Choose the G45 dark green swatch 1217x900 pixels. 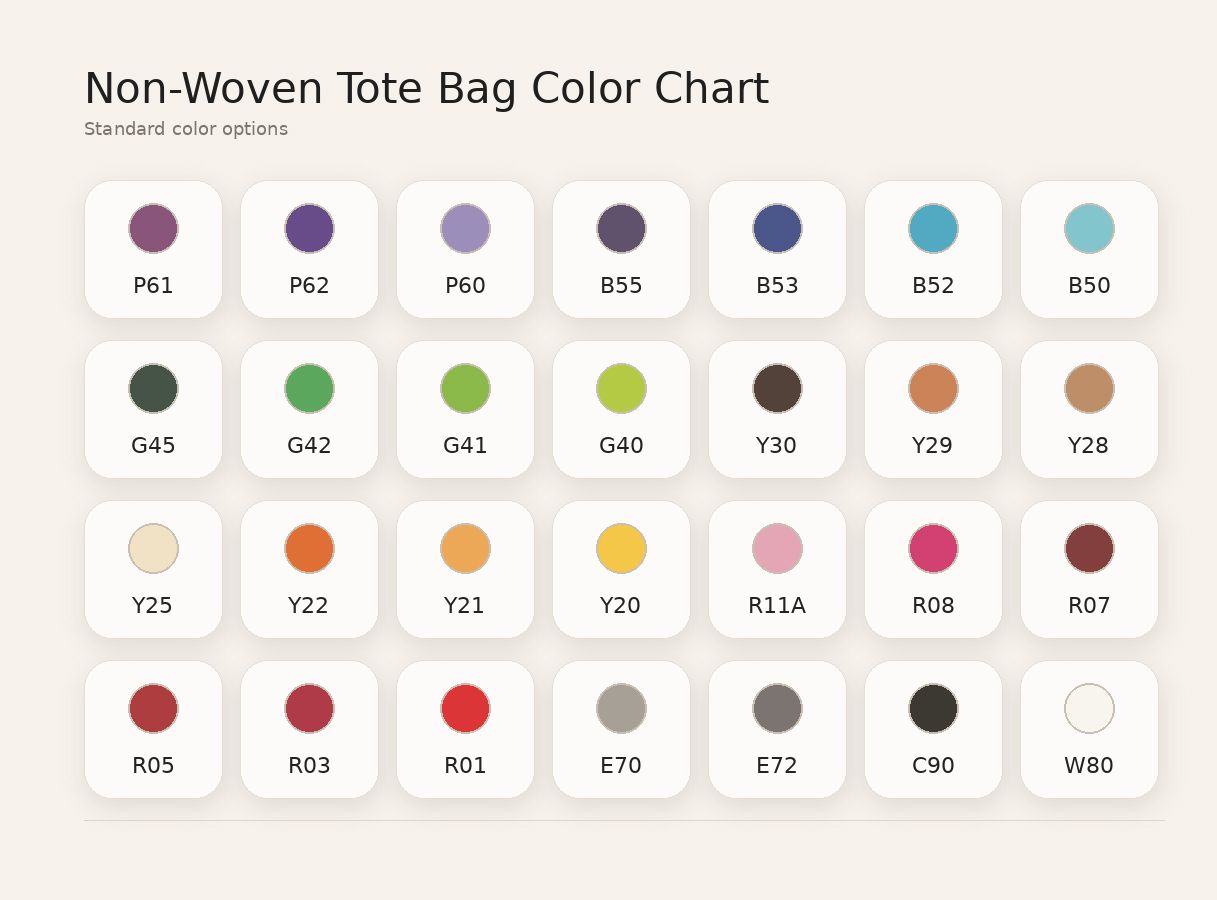[153, 388]
